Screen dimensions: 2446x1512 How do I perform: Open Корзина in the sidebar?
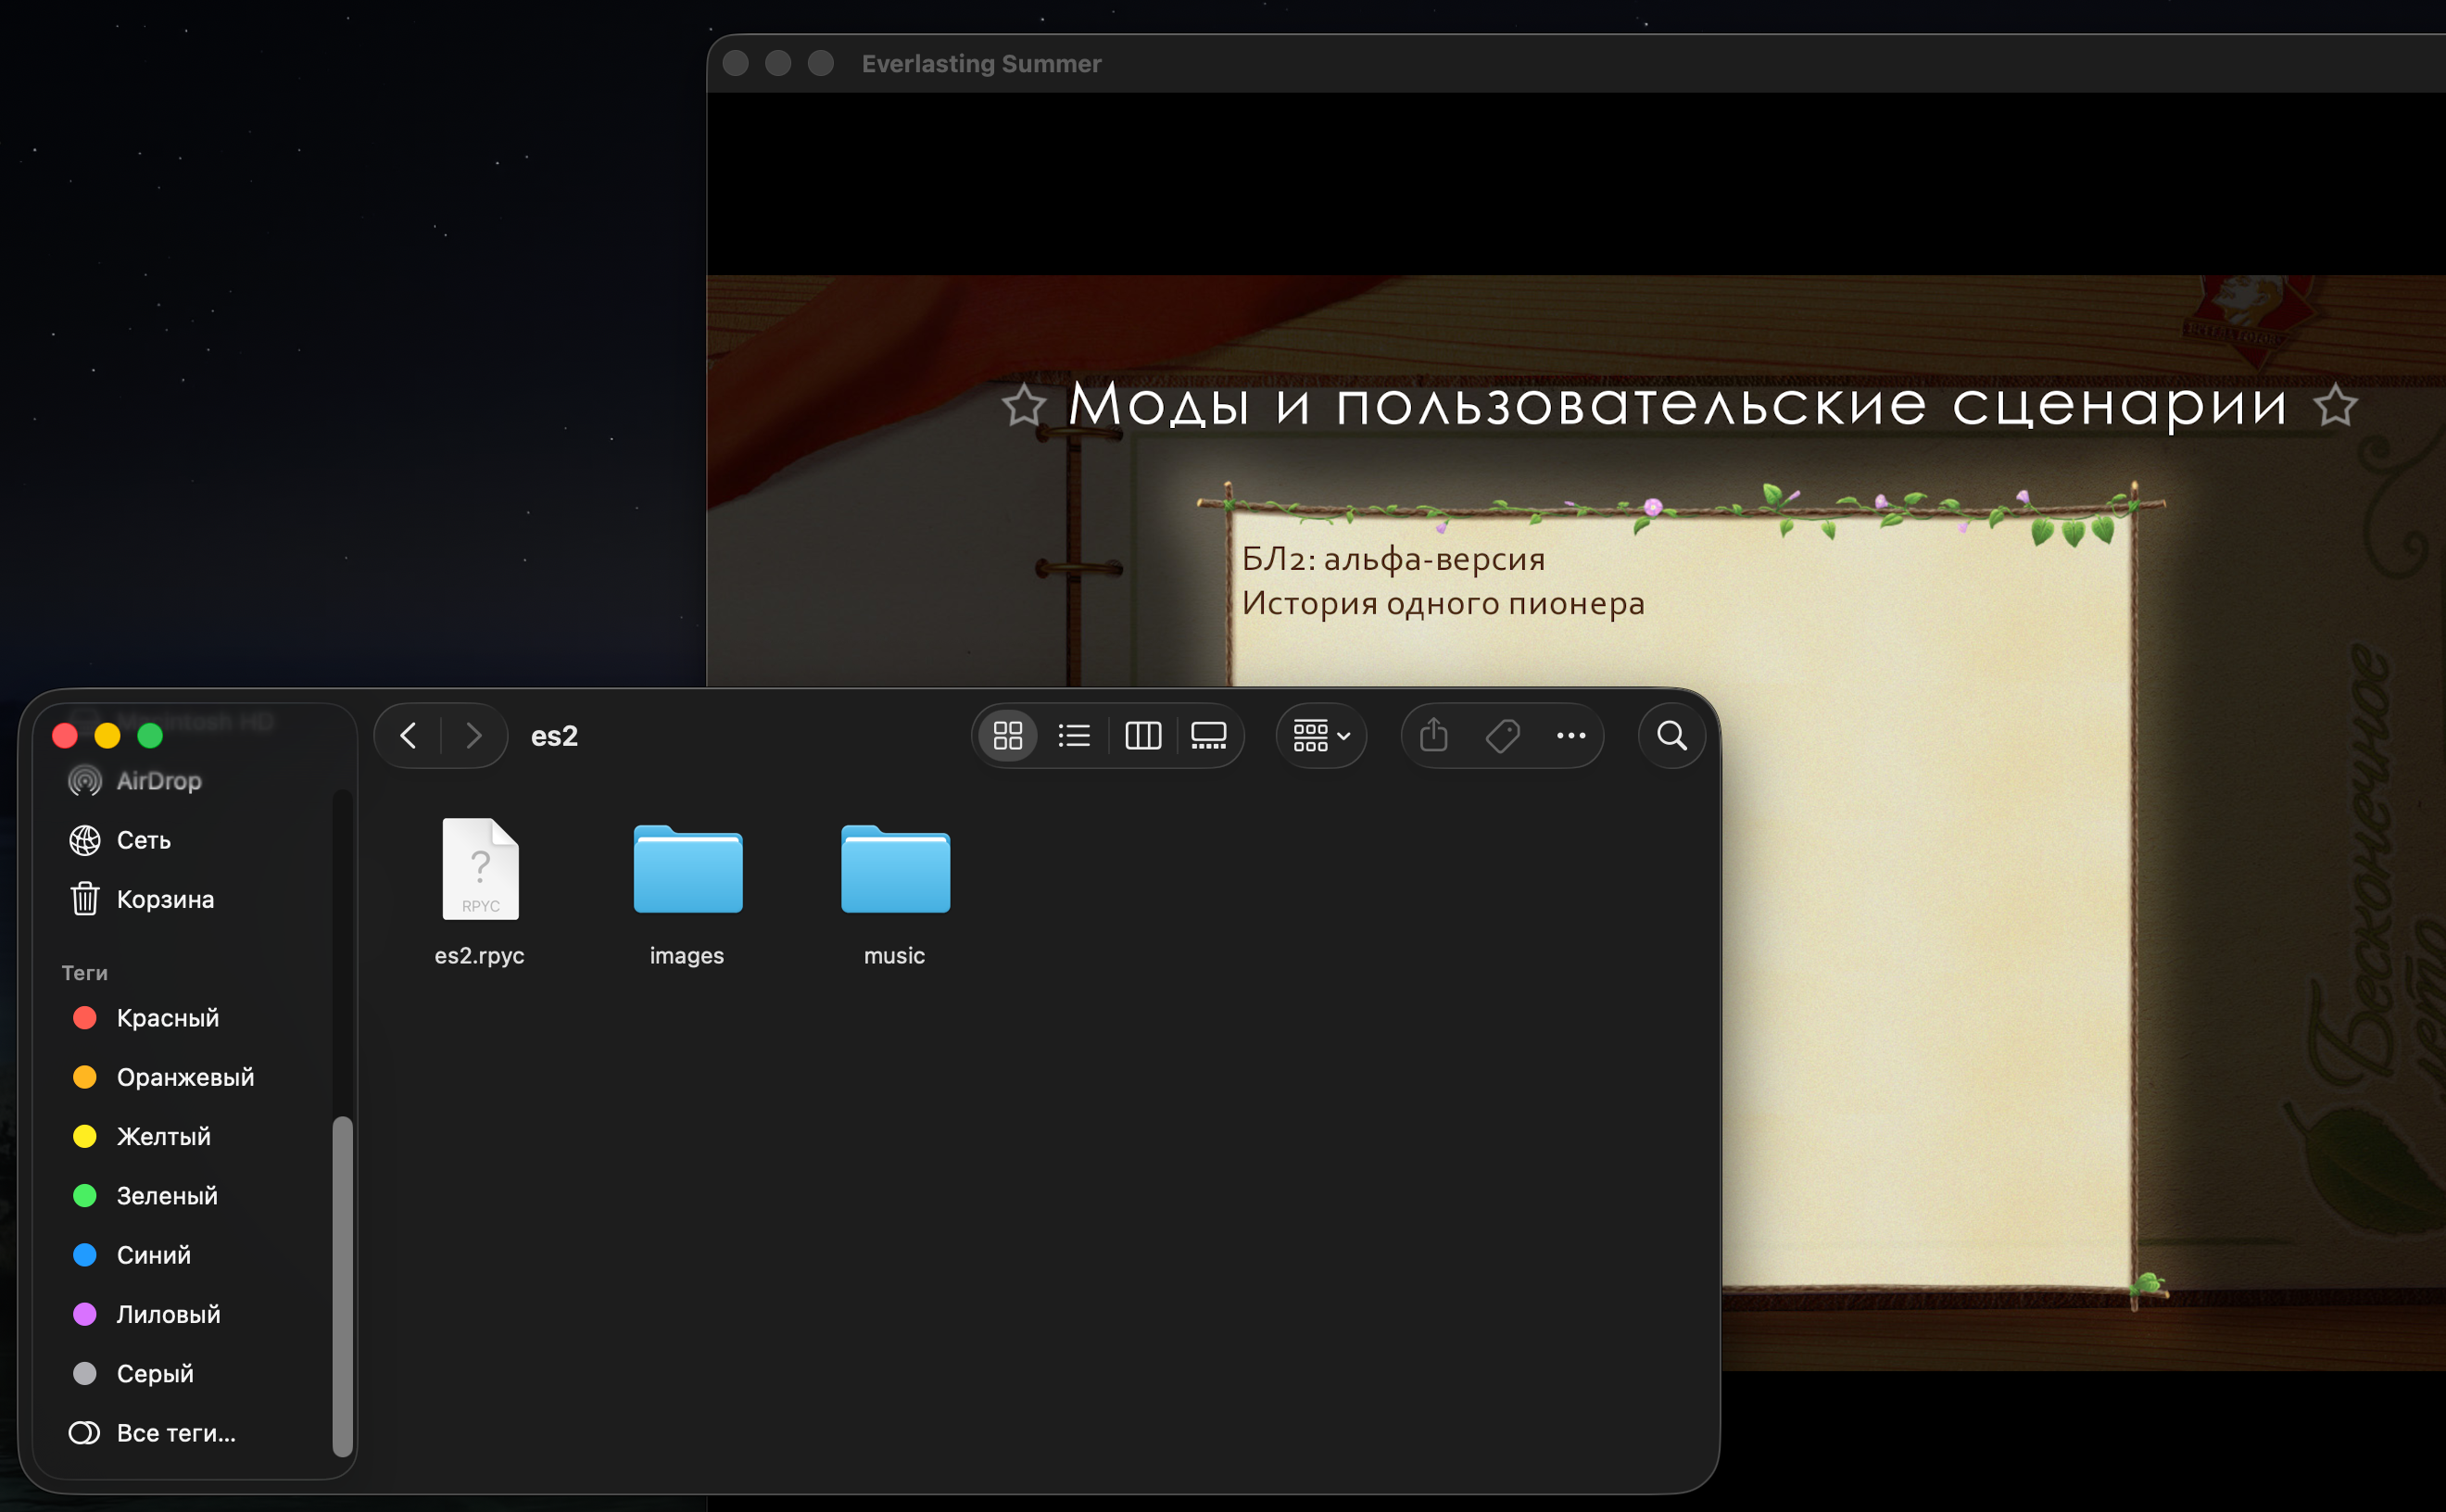tap(164, 899)
